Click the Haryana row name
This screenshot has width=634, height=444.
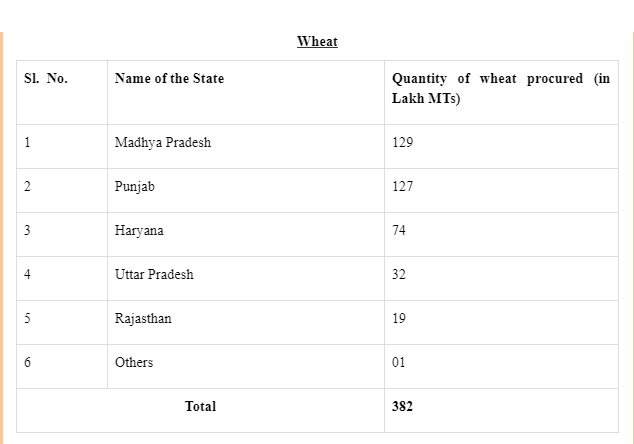pyautogui.click(x=139, y=230)
